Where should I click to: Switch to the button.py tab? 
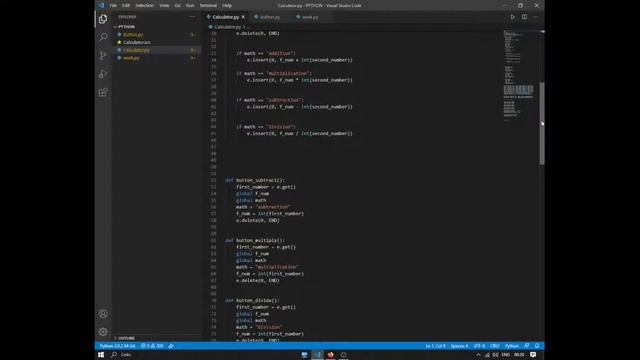pos(270,17)
